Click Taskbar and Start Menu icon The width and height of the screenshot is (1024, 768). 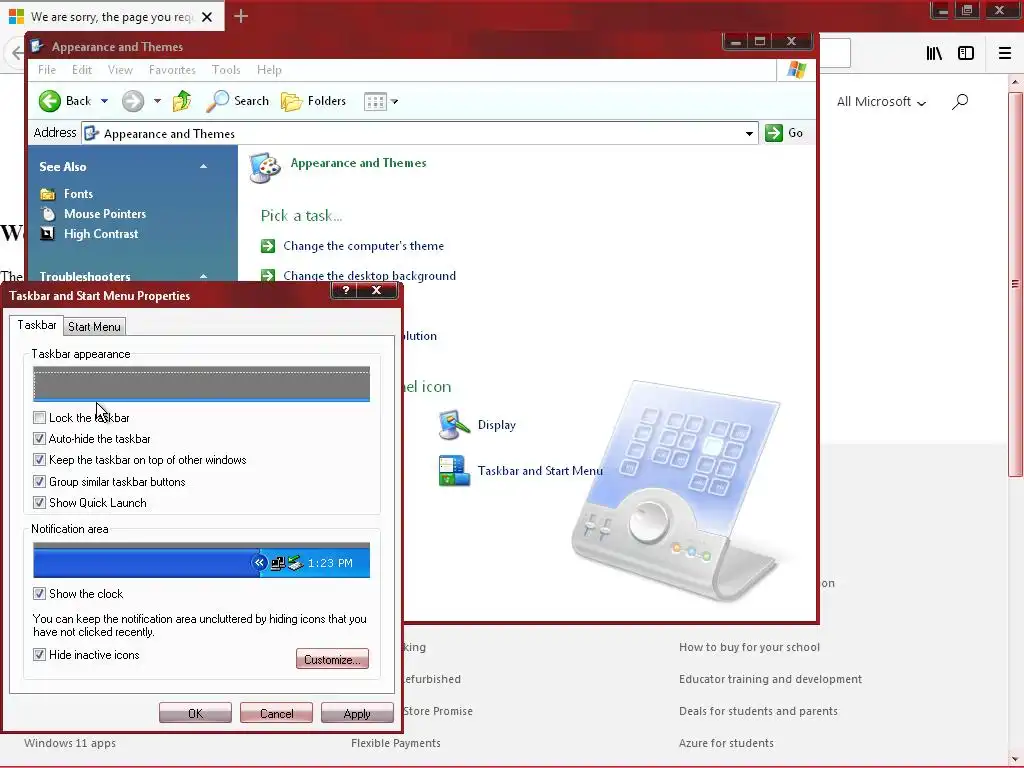[x=455, y=471]
